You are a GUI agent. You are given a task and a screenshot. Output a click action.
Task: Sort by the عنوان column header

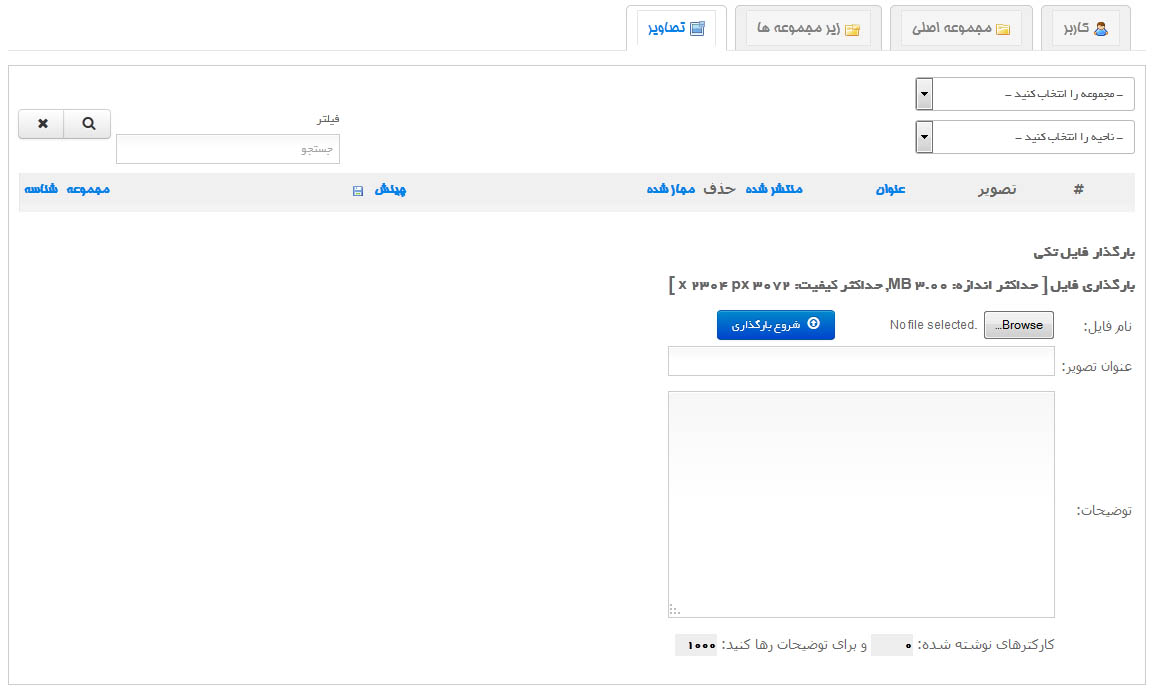click(x=890, y=190)
